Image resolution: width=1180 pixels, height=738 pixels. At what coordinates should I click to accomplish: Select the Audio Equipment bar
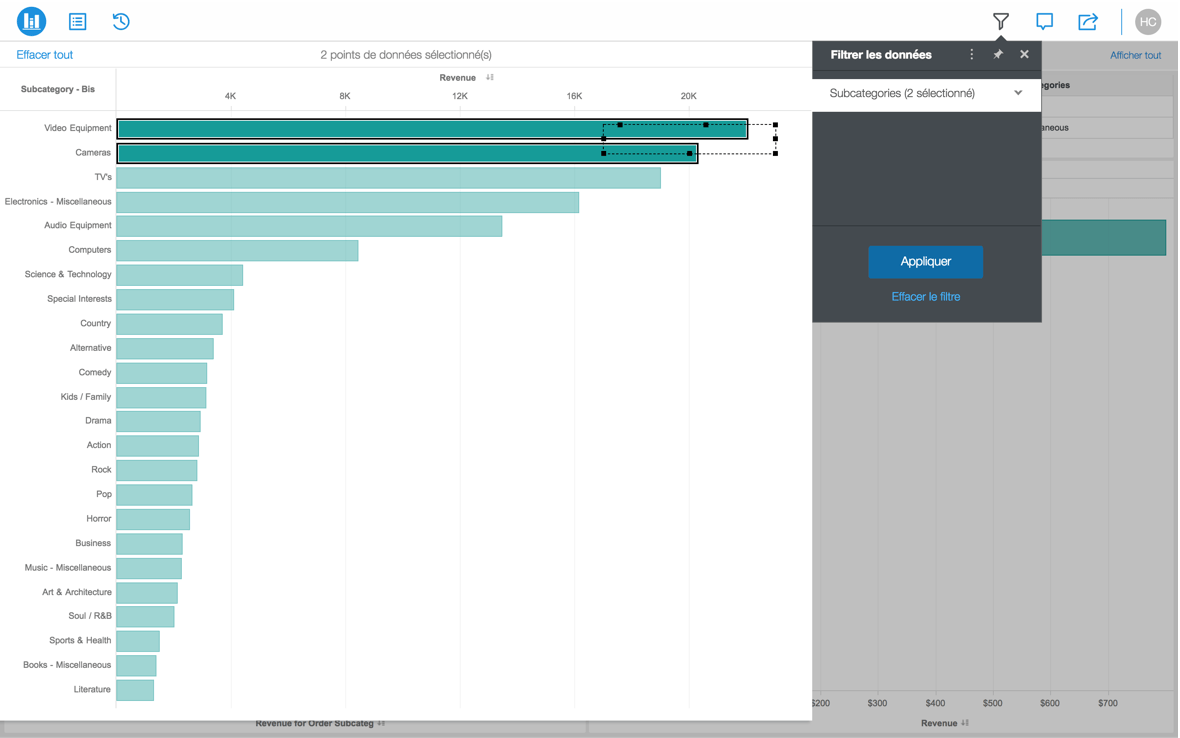pos(309,226)
